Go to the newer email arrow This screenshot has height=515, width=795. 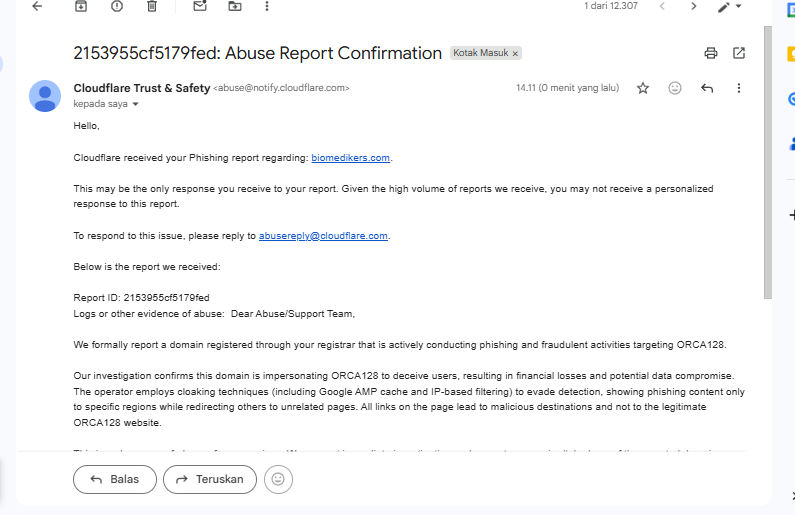(x=662, y=6)
